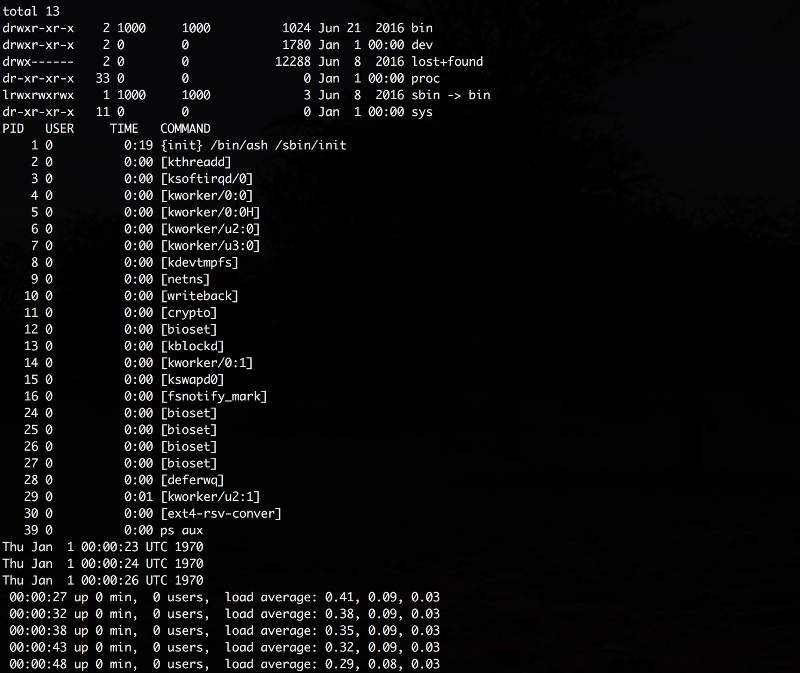Click '{init} /bin/ash /sbin/init' command
Screen dimensions: 800x673
pos(254,145)
